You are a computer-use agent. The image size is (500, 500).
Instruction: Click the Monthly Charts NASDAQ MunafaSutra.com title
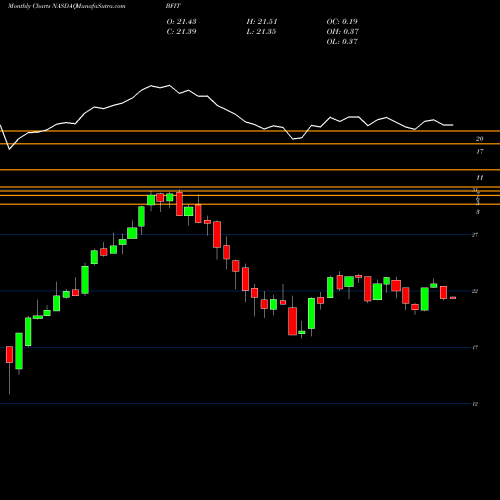point(67,6)
